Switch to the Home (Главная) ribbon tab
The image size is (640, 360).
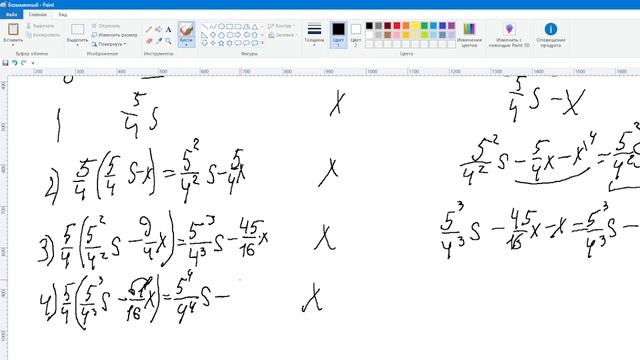38,14
